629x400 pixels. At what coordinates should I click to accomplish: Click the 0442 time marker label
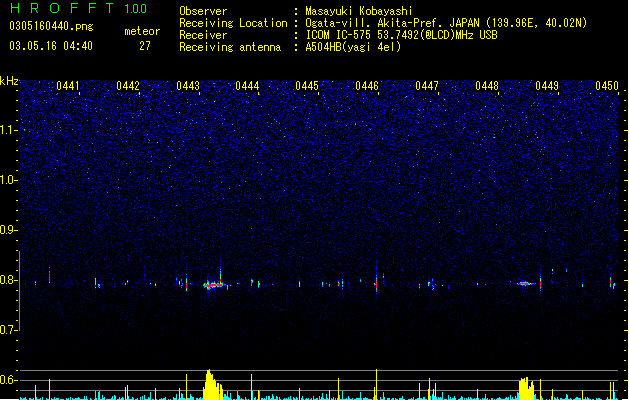(x=128, y=86)
